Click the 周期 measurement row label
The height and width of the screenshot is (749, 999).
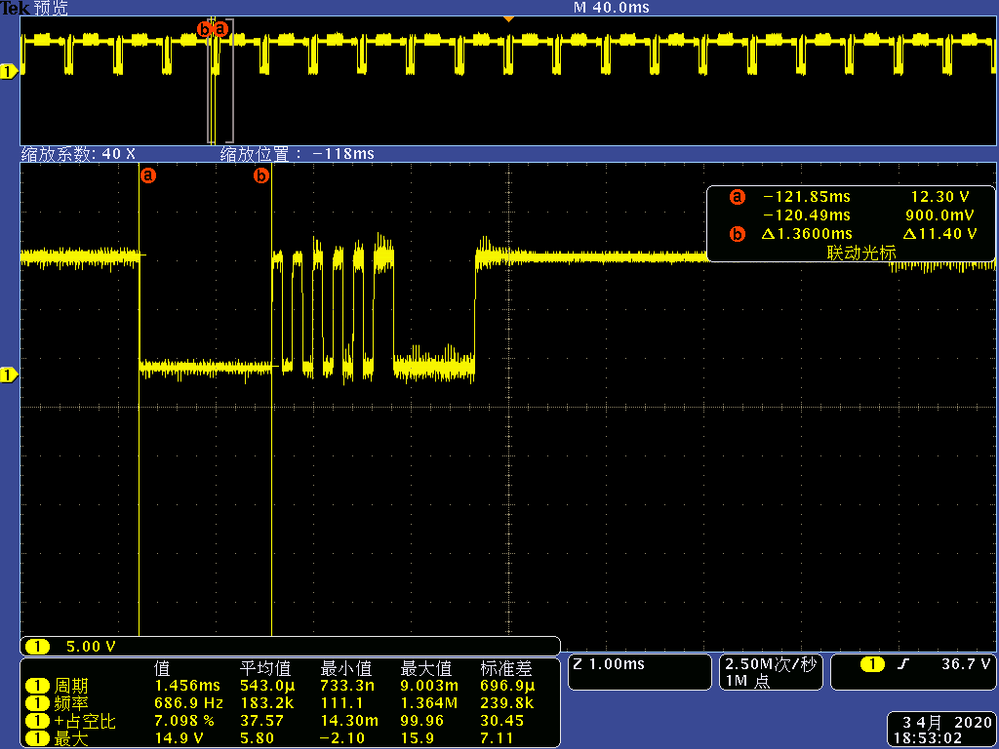pyautogui.click(x=71, y=686)
